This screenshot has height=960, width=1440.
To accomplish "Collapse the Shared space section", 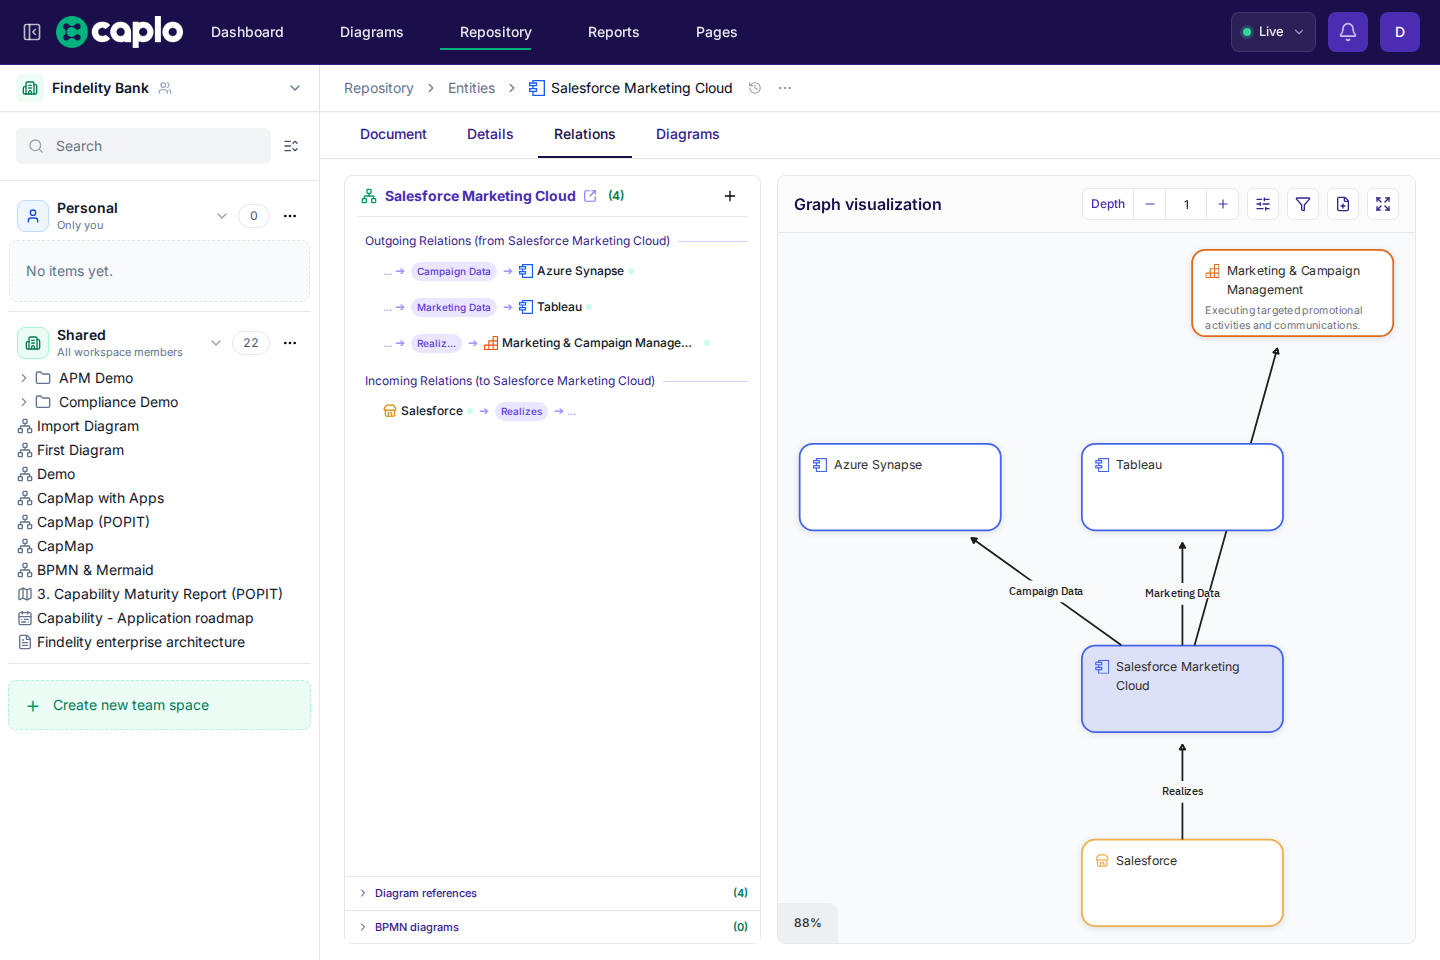I will click(216, 343).
